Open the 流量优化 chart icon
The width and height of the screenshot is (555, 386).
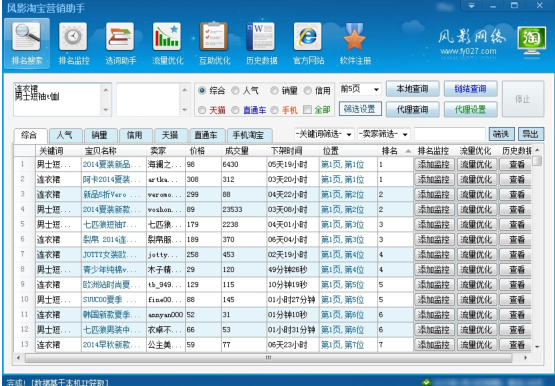pos(167,37)
